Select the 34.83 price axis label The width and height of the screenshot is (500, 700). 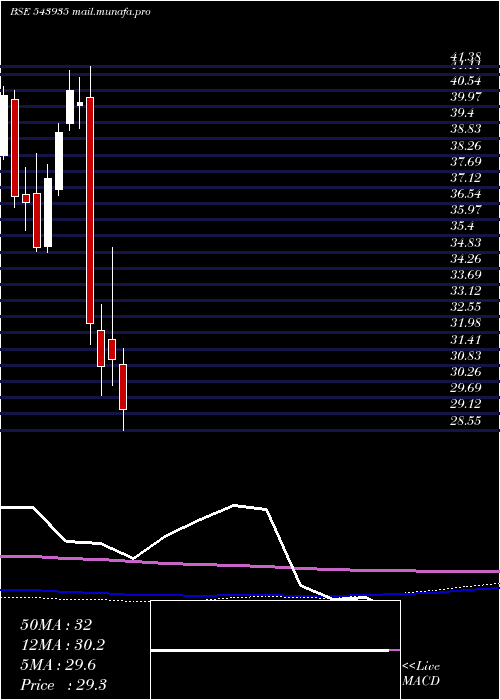click(x=466, y=242)
